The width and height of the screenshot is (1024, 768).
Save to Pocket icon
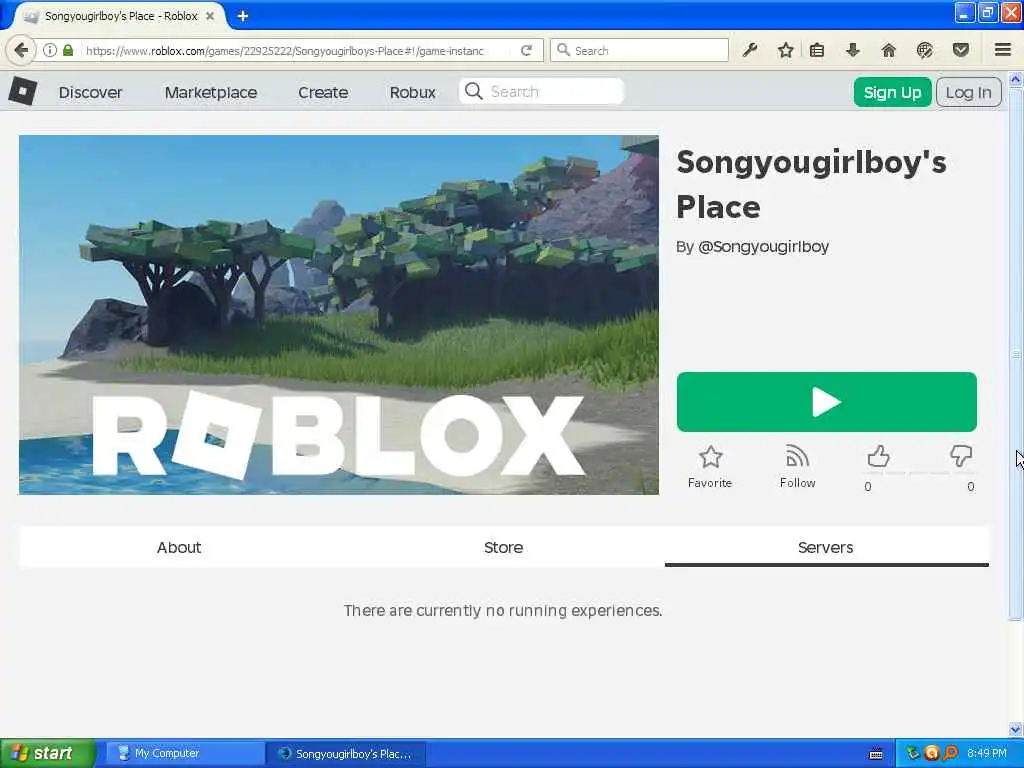tap(961, 50)
